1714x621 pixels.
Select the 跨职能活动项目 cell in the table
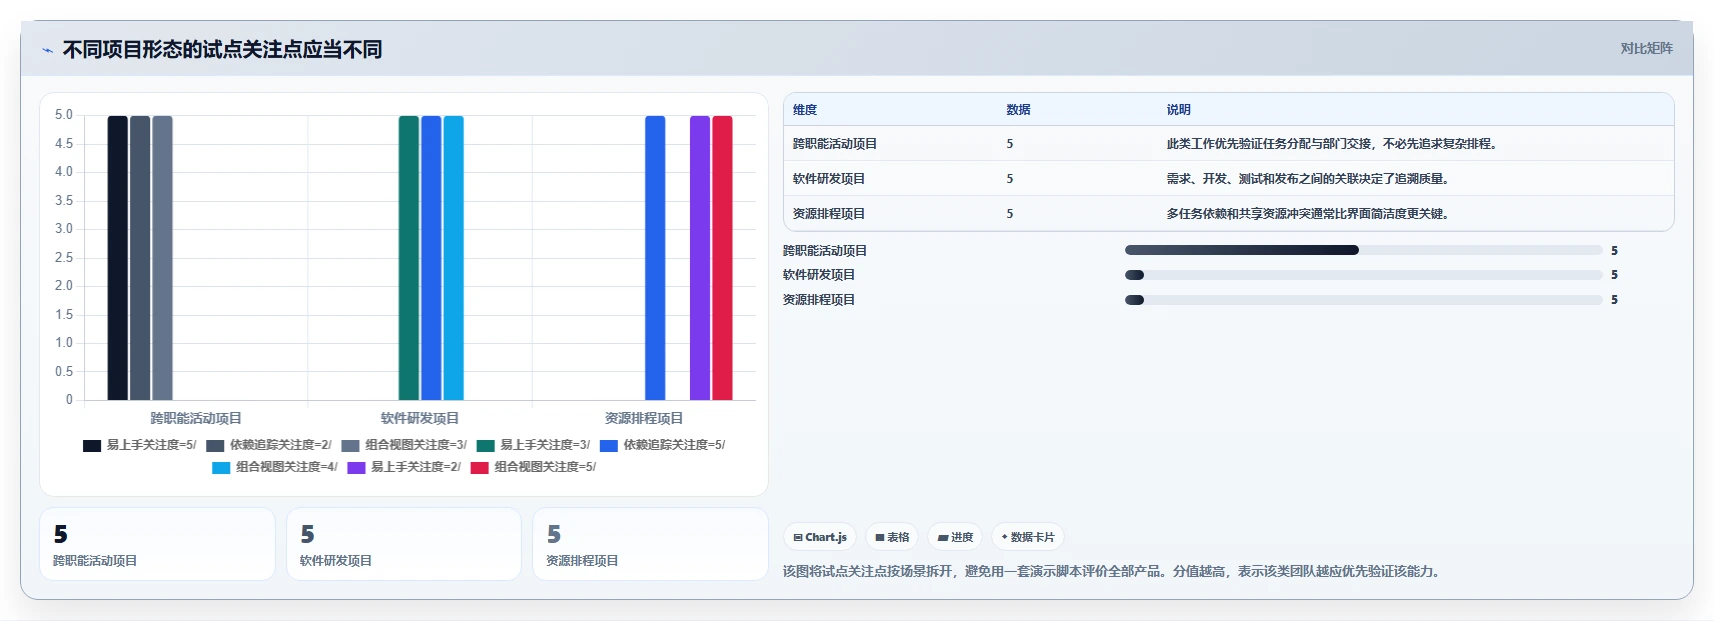click(835, 144)
